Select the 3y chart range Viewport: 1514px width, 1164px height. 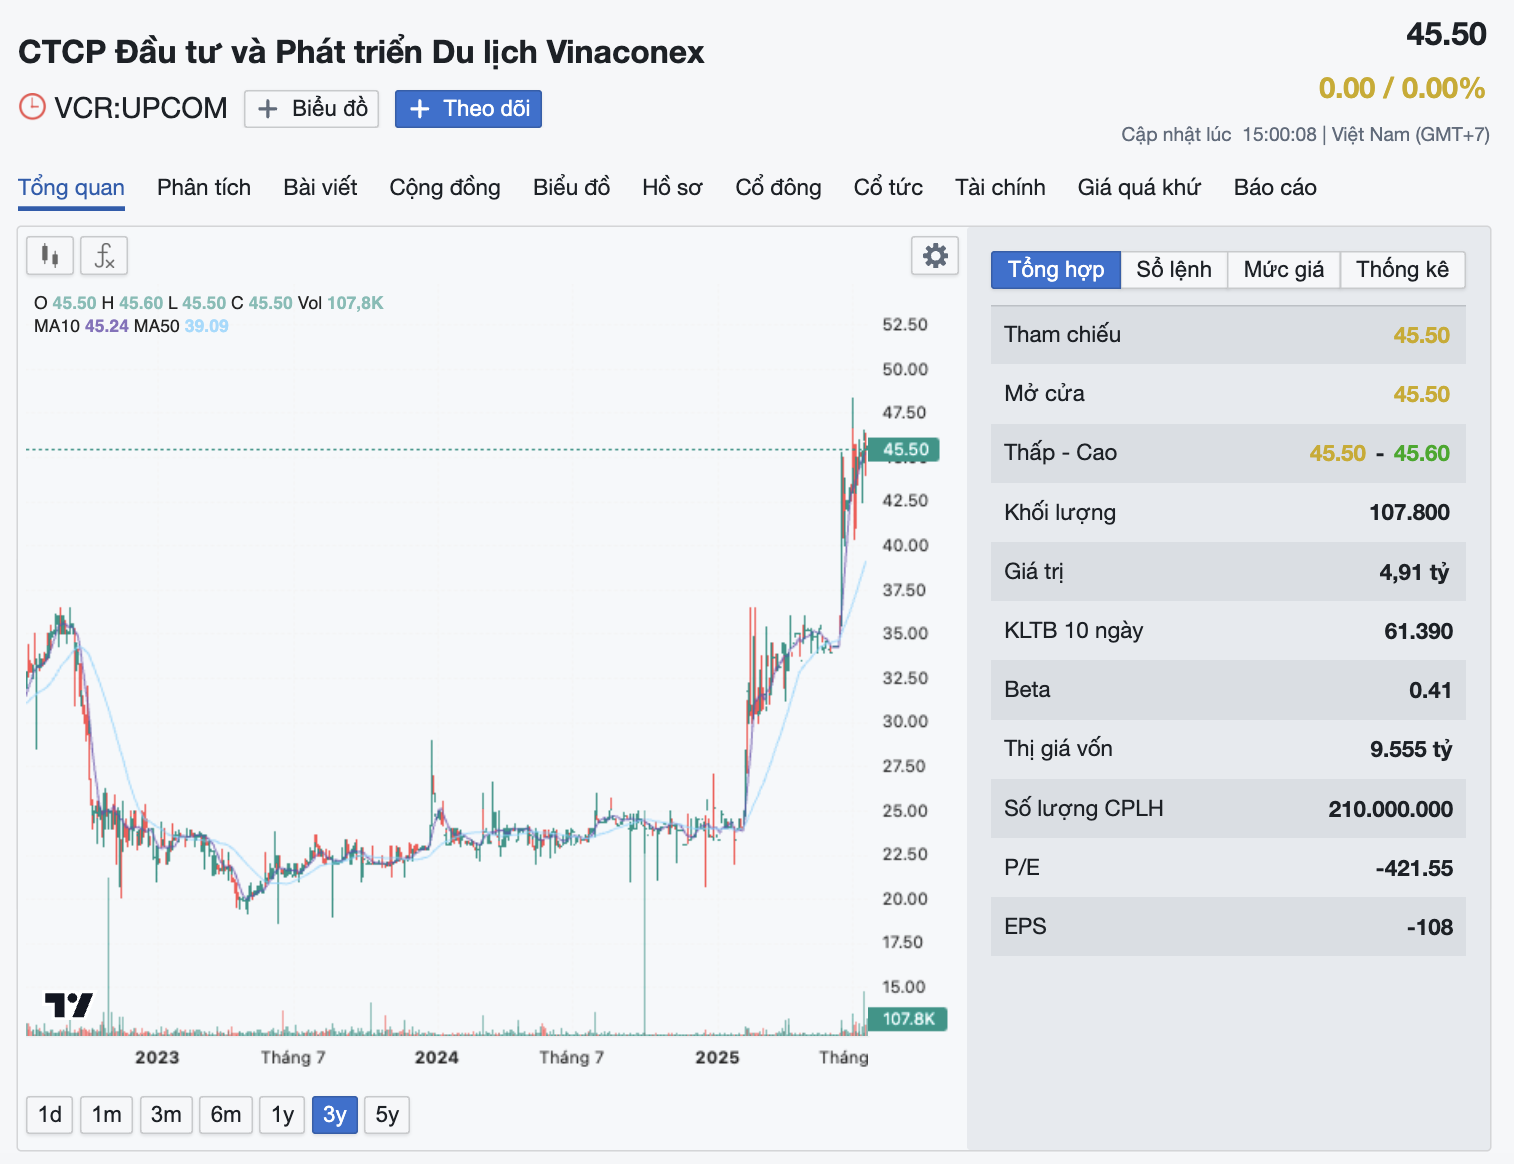click(x=335, y=1115)
